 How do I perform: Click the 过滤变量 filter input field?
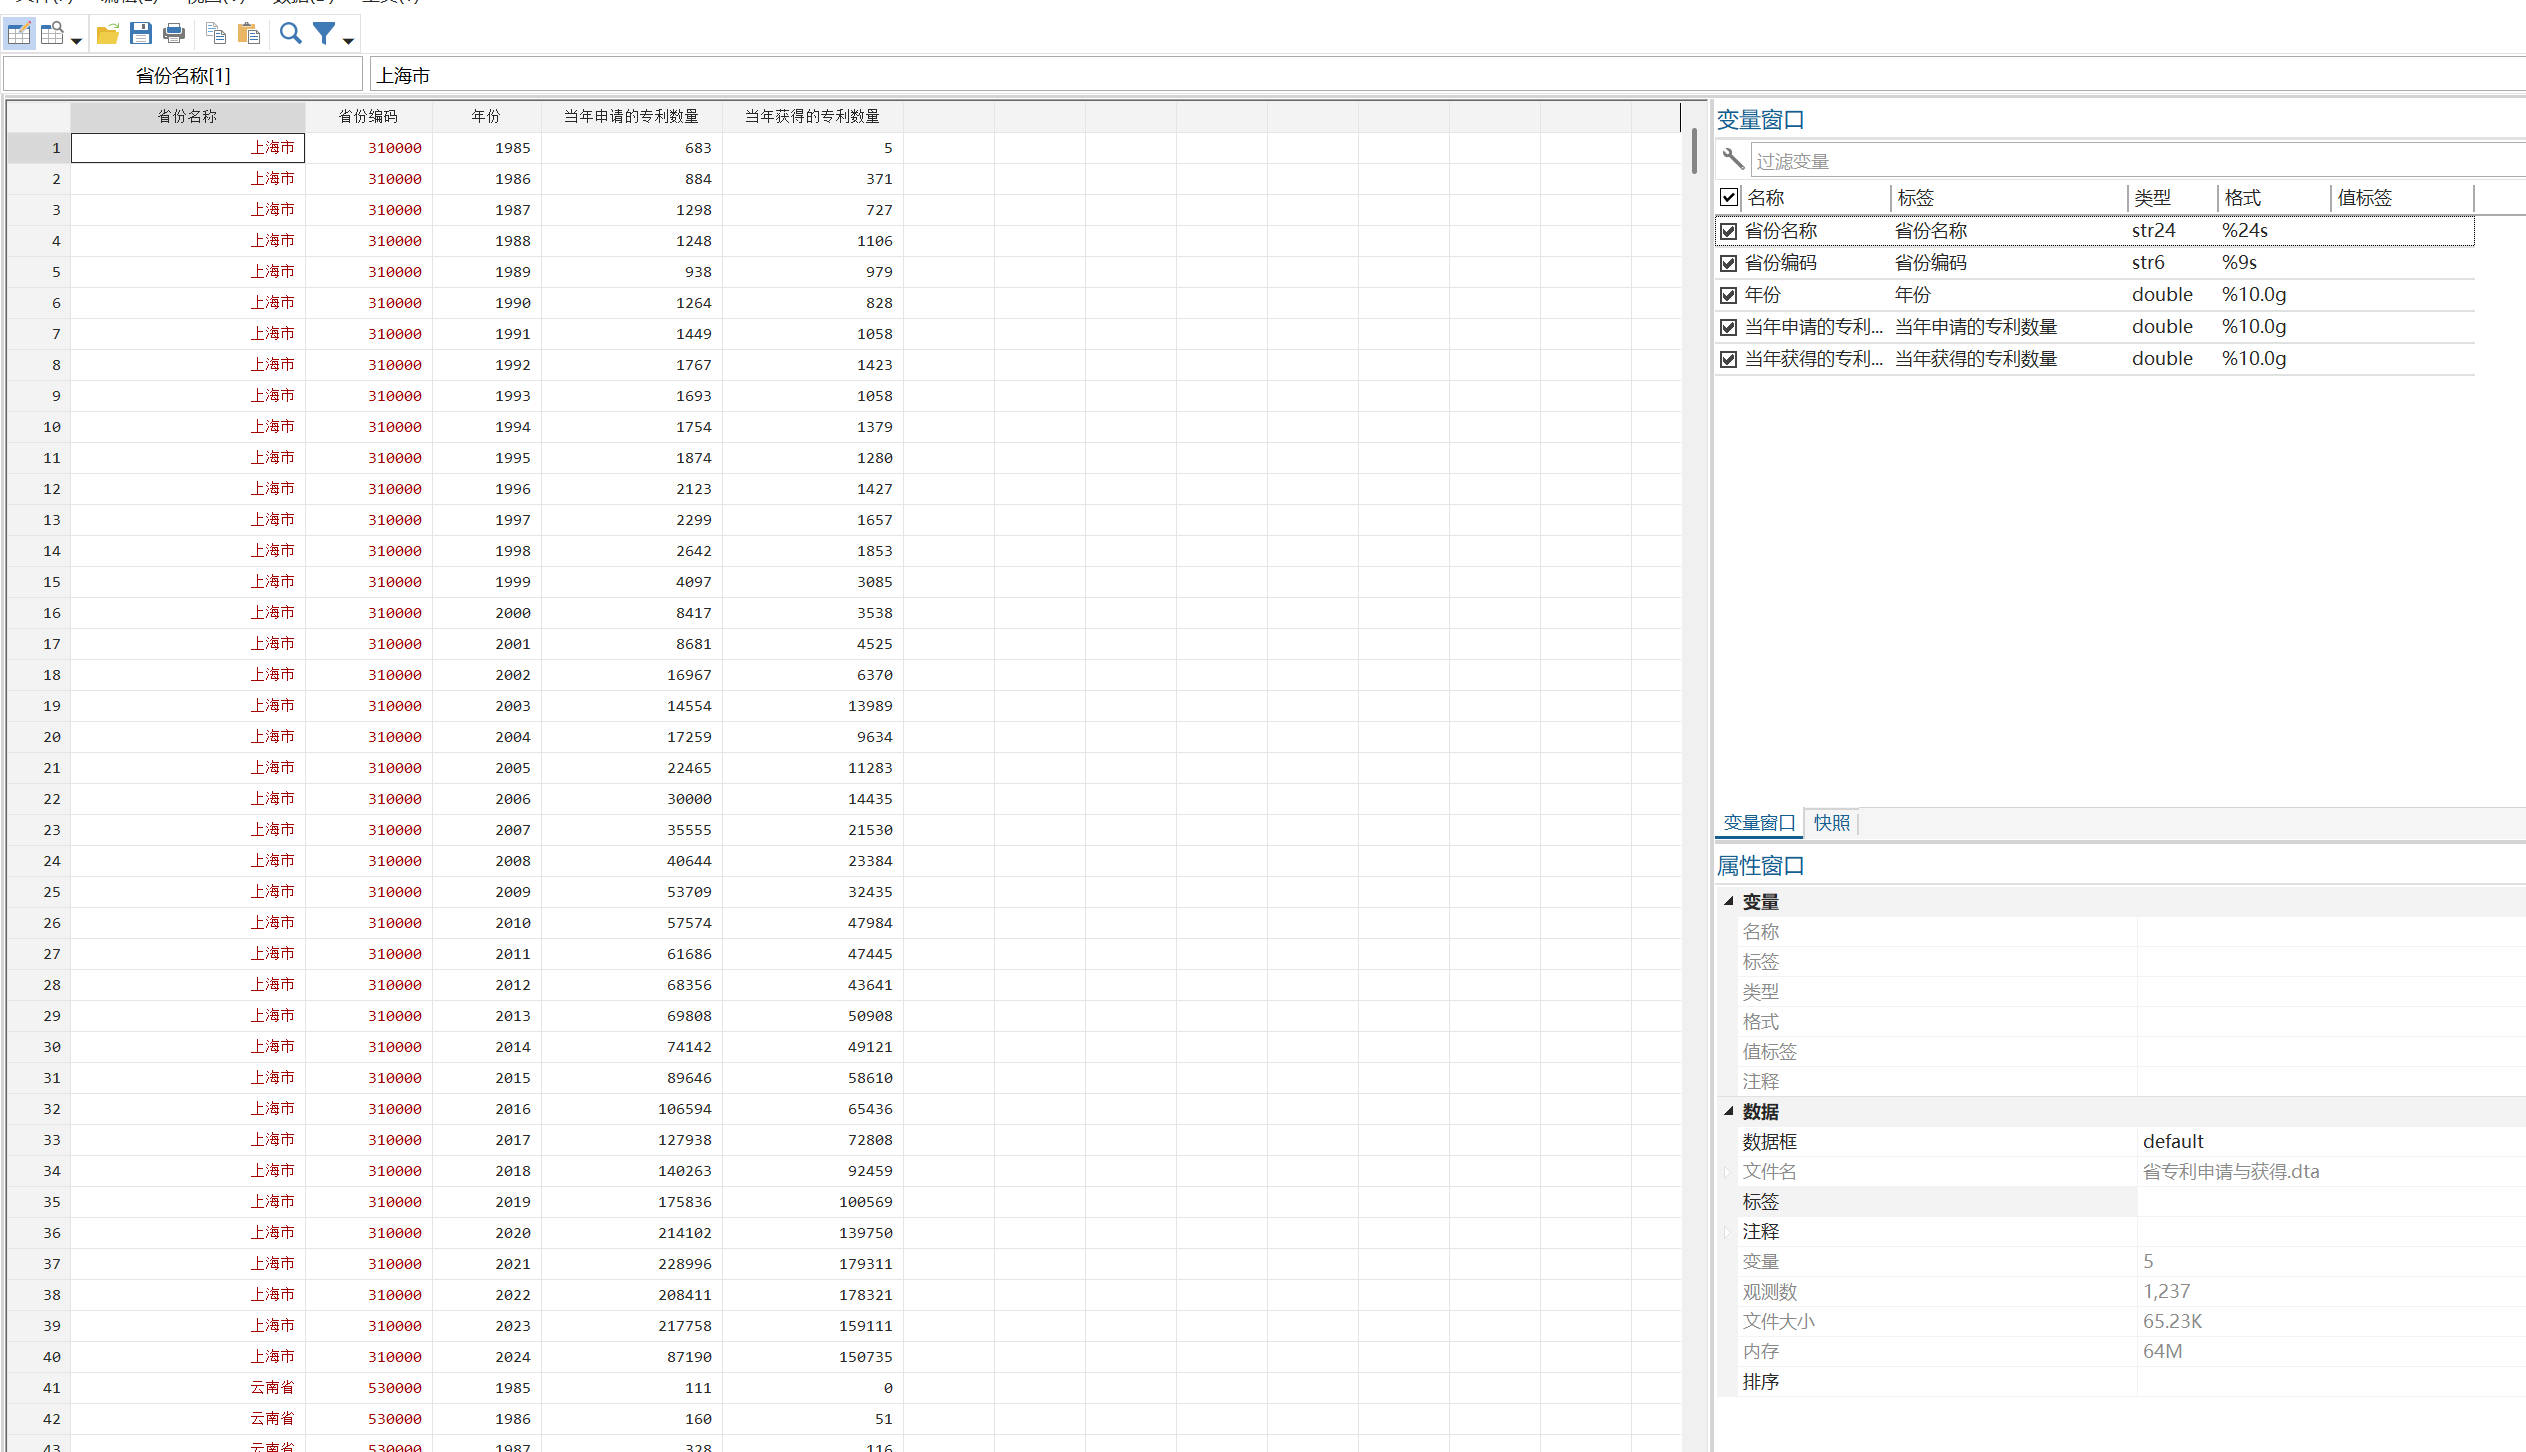[2100, 161]
